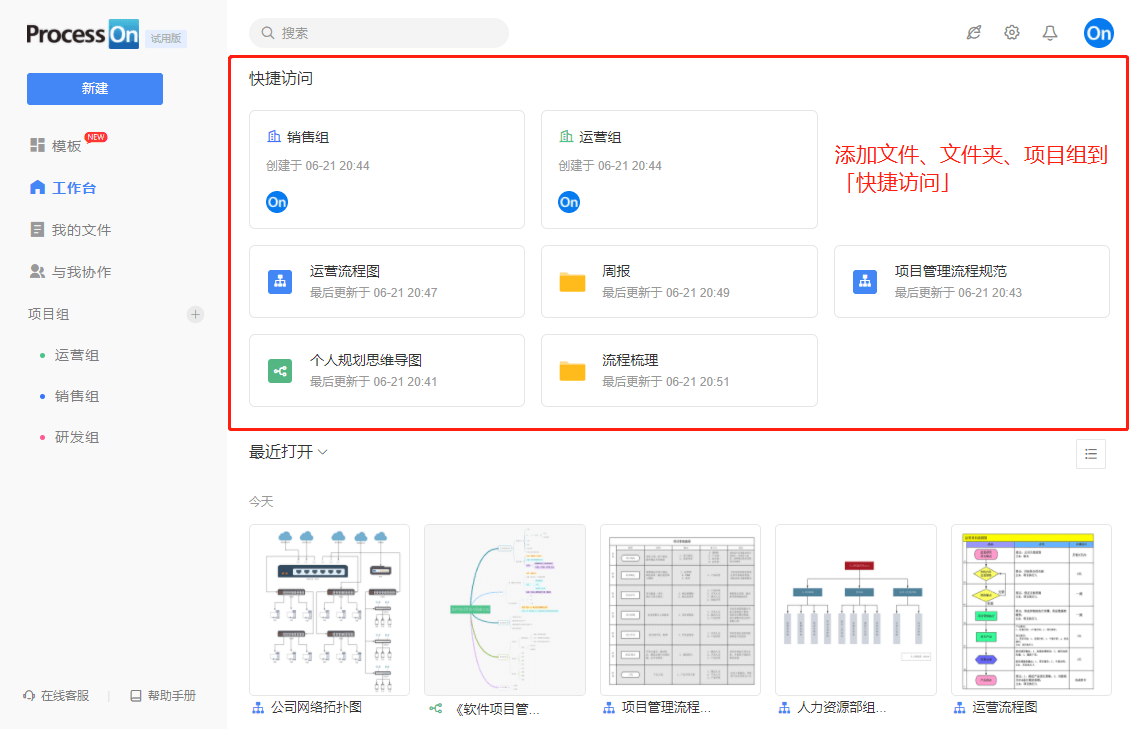1134x729 pixels.
Task: Open 运营流程图 quick access file
Action: (387, 281)
